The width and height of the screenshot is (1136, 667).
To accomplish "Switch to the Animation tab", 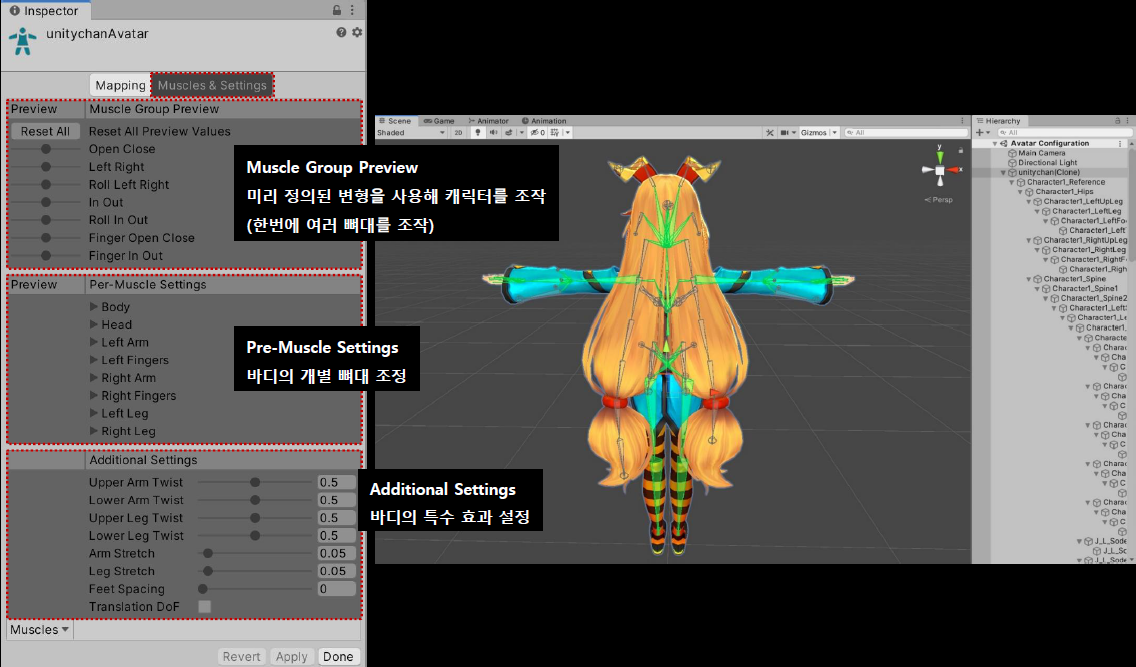I will (544, 121).
